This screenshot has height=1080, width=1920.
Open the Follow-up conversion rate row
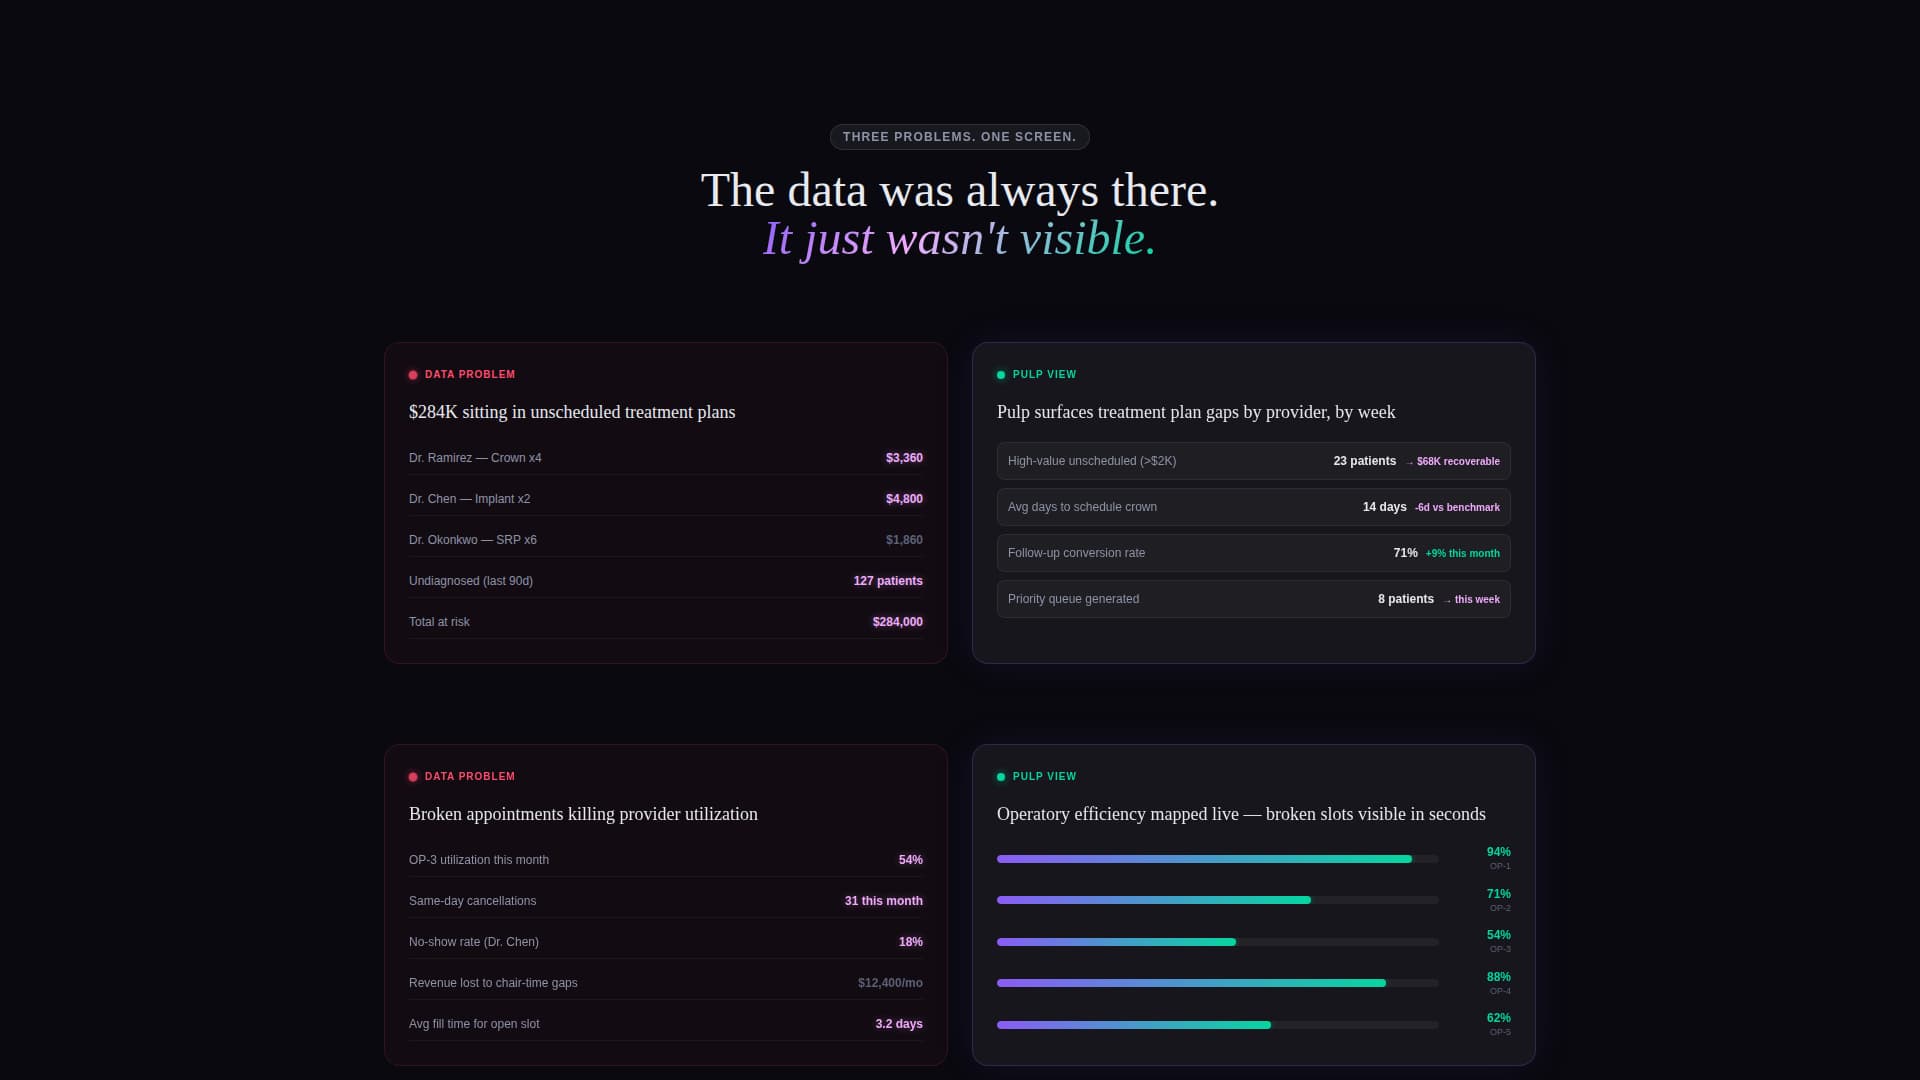(x=1253, y=553)
